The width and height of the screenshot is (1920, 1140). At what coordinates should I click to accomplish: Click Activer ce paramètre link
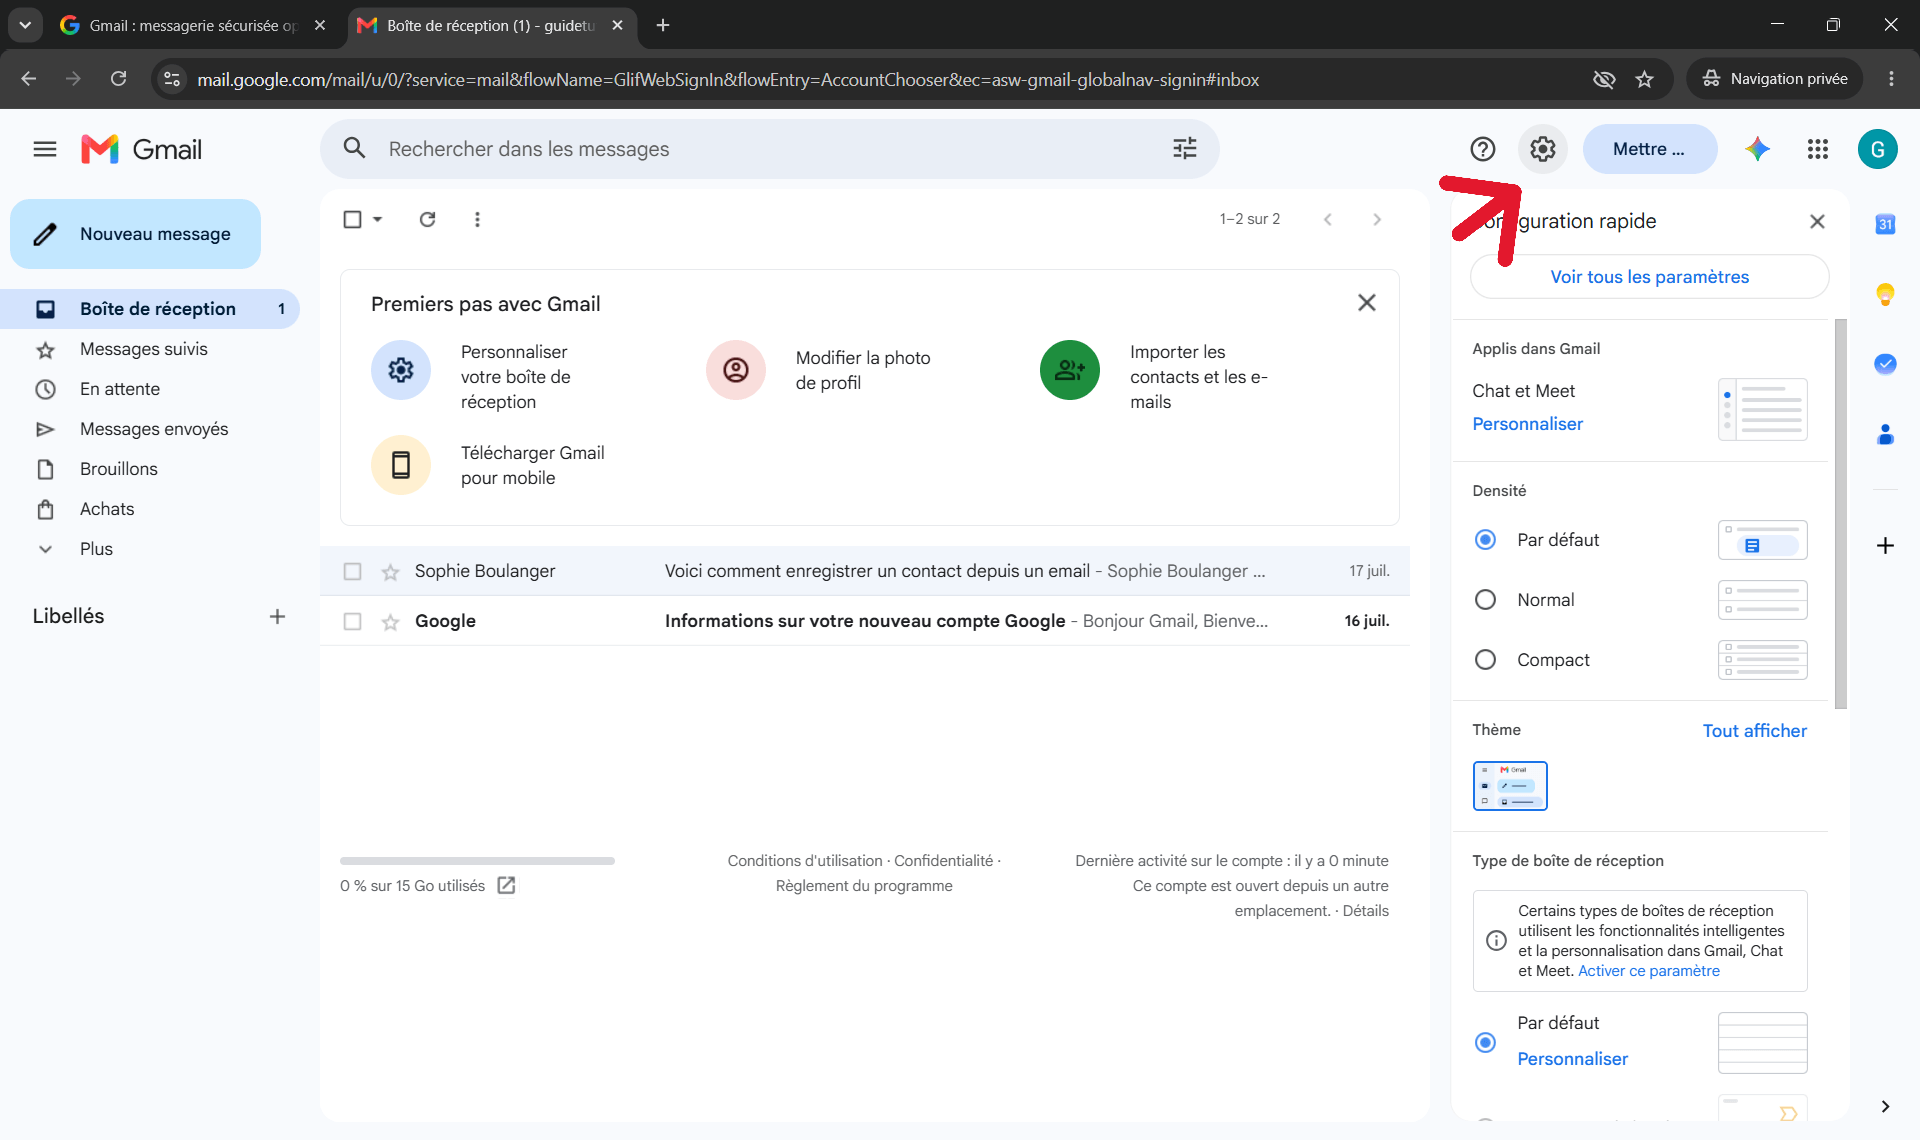pos(1648,971)
